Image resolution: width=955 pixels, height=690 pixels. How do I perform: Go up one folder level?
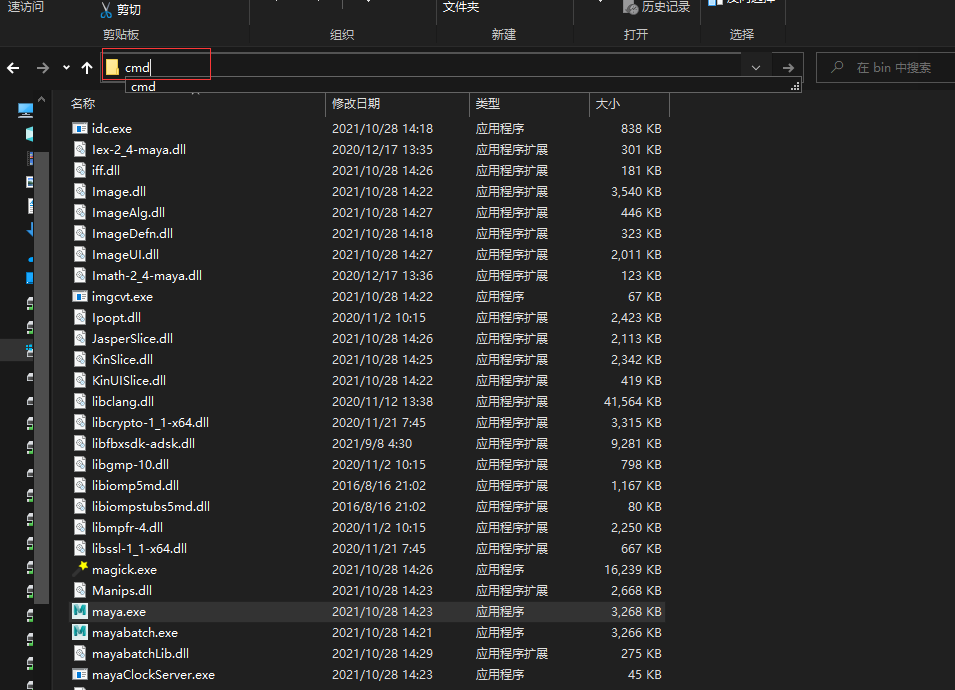pyautogui.click(x=86, y=68)
